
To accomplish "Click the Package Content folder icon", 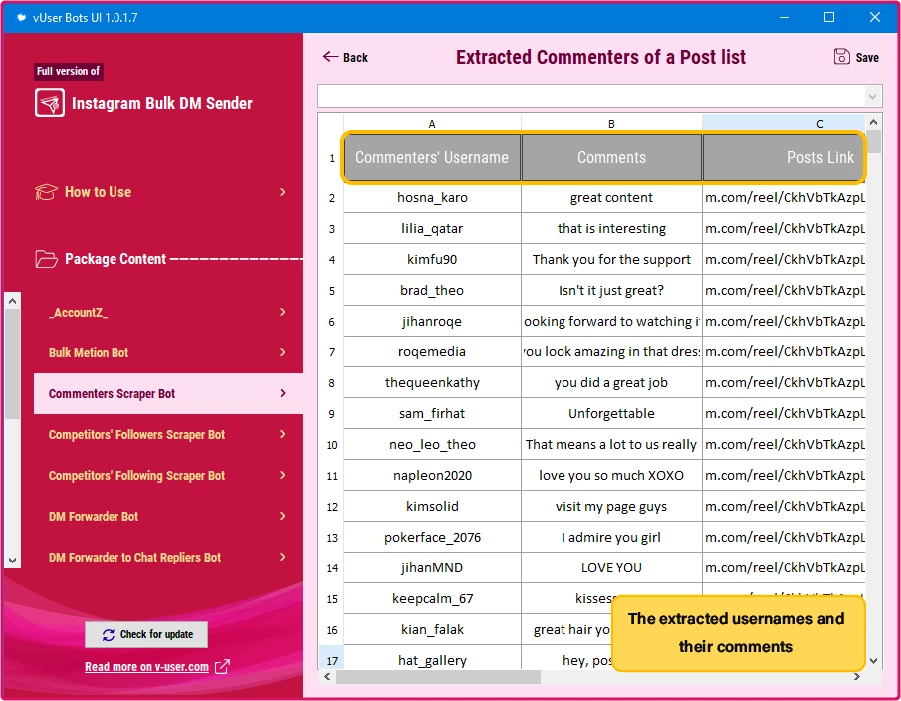I will click(46, 259).
